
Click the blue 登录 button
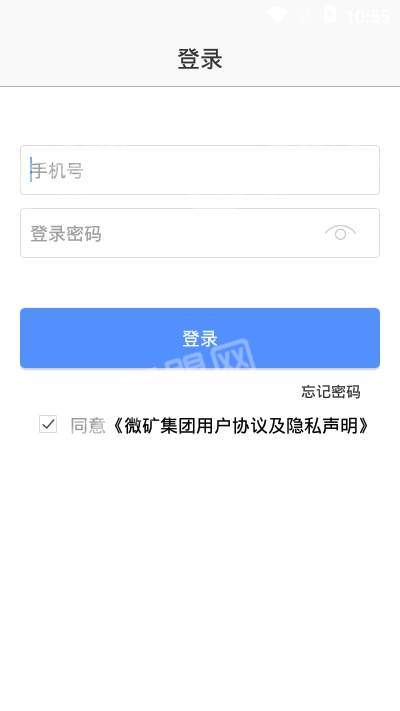200,338
